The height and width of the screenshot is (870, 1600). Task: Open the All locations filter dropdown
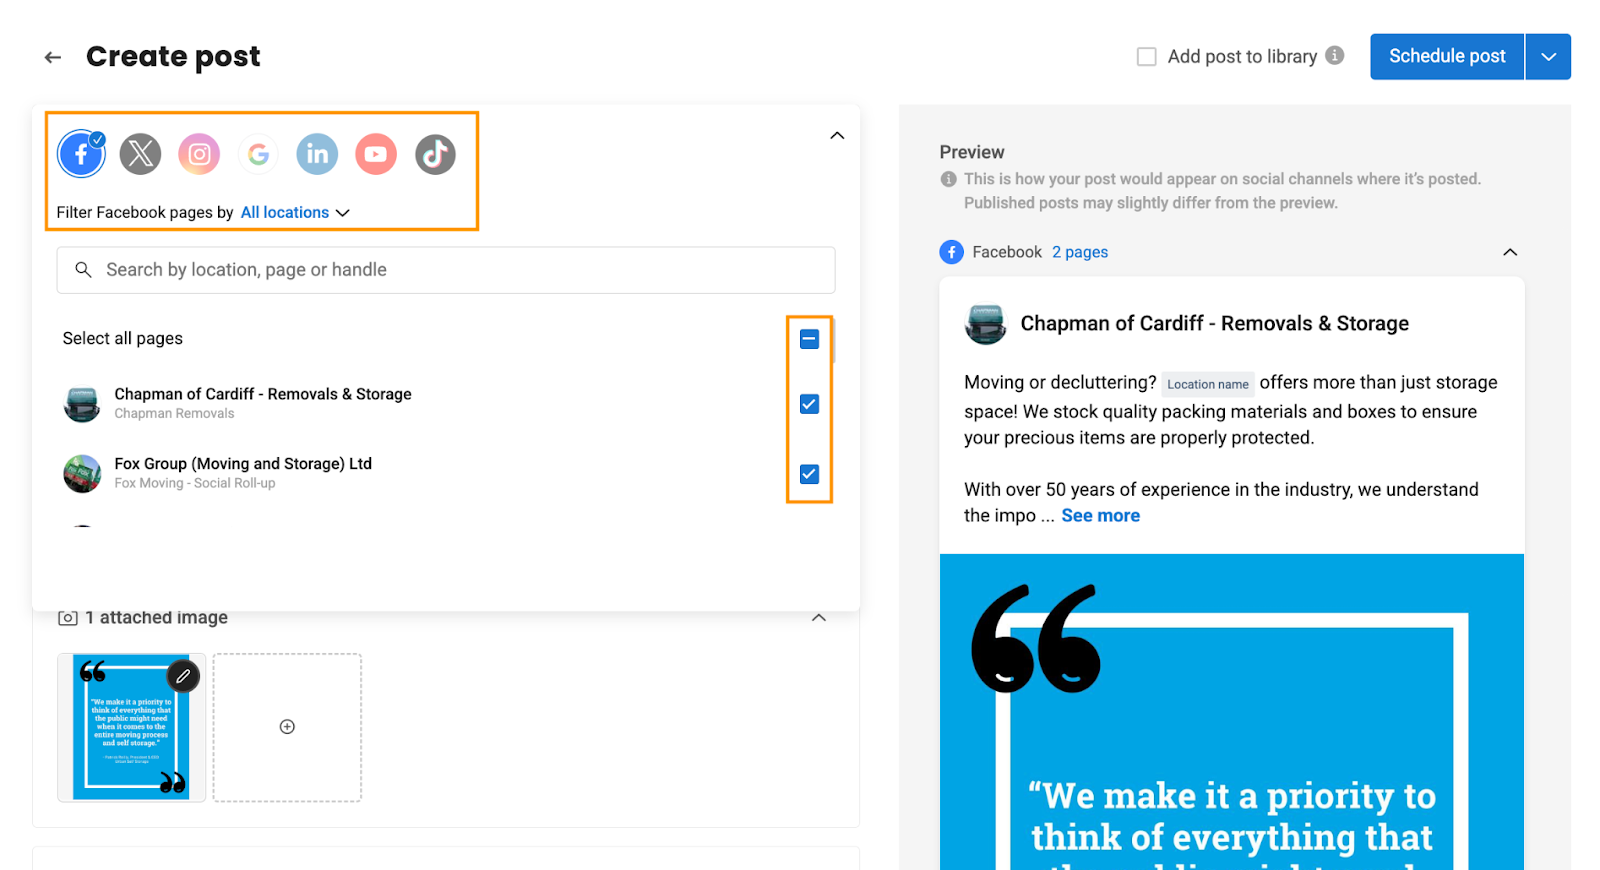tap(295, 212)
